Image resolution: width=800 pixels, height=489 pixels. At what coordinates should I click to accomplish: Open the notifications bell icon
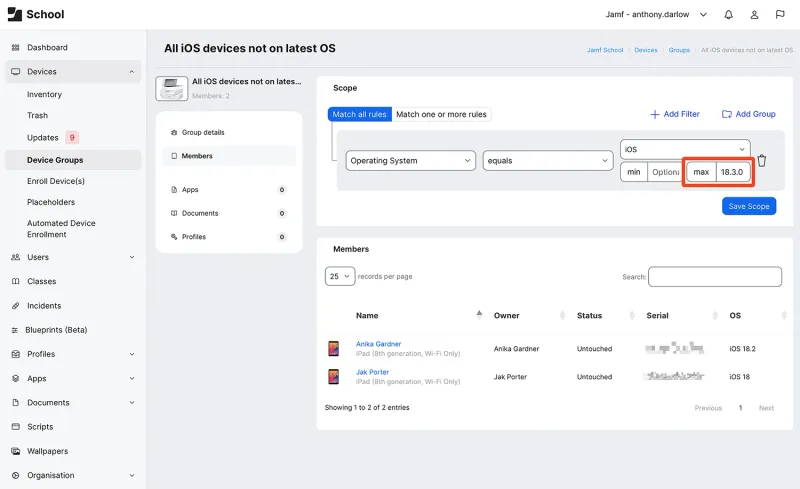pyautogui.click(x=729, y=15)
